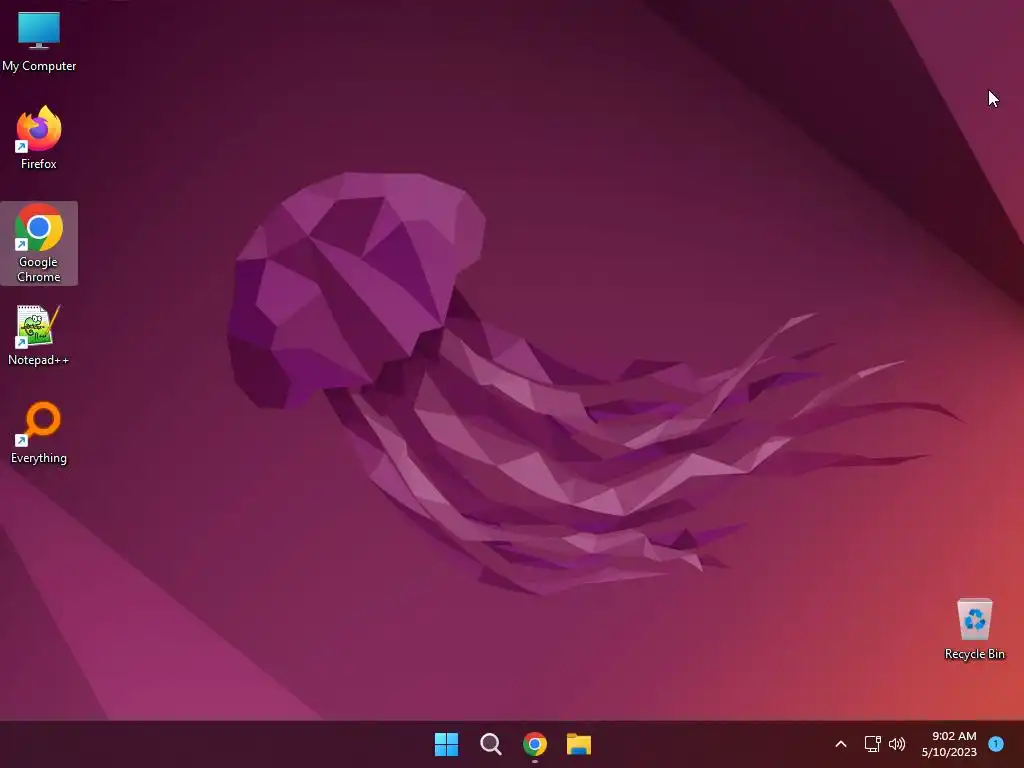Open the Windows Start menu
This screenshot has width=1024, height=768.
point(447,744)
